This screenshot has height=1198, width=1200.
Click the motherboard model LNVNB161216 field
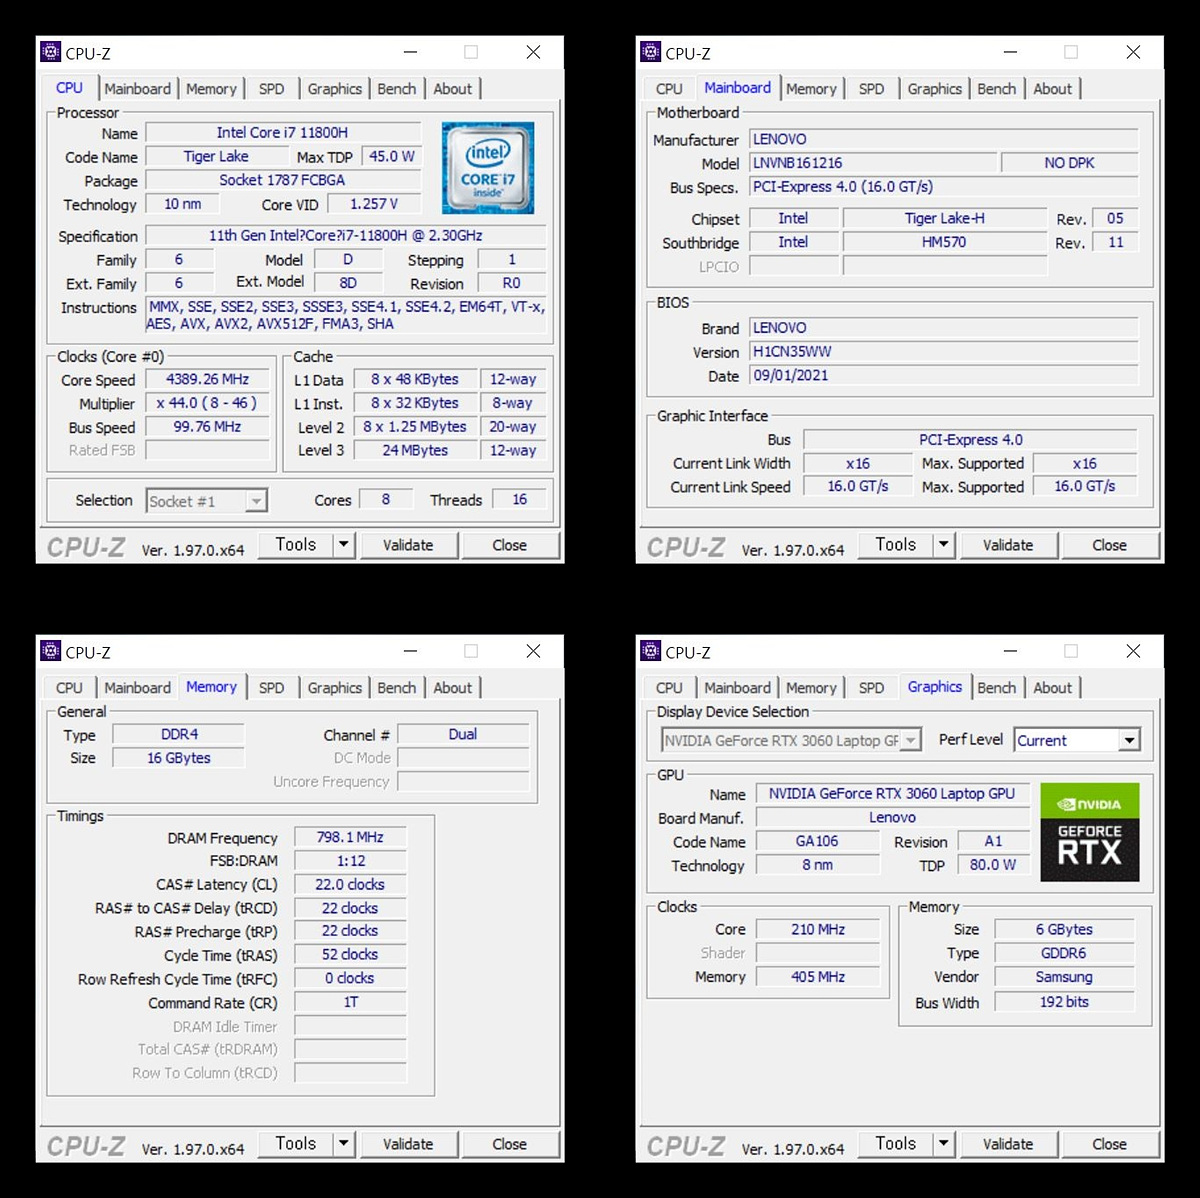point(873,162)
